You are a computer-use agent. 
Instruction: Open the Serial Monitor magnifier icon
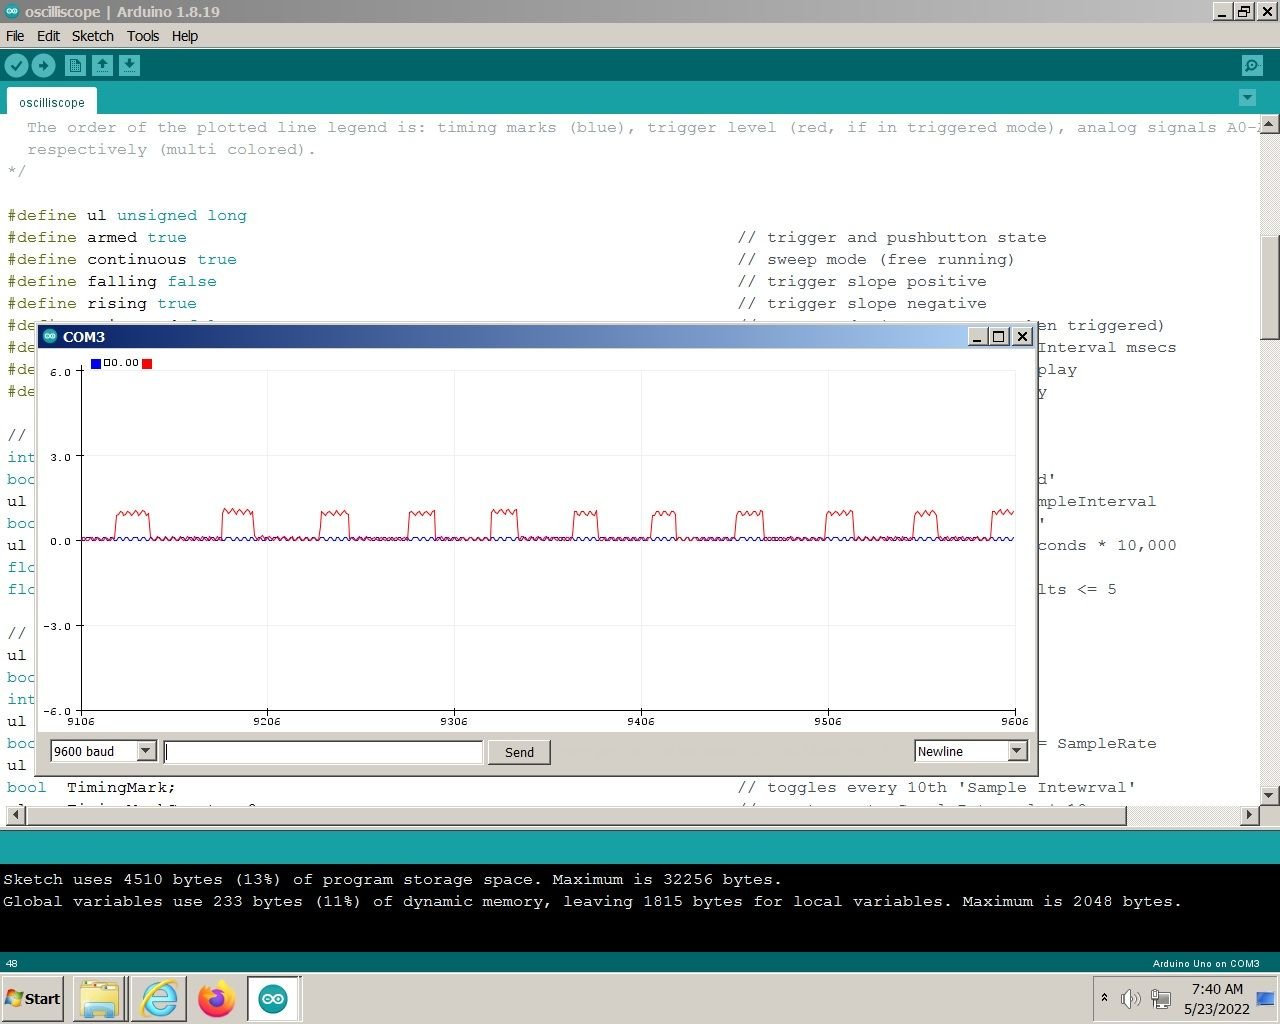click(x=1251, y=66)
